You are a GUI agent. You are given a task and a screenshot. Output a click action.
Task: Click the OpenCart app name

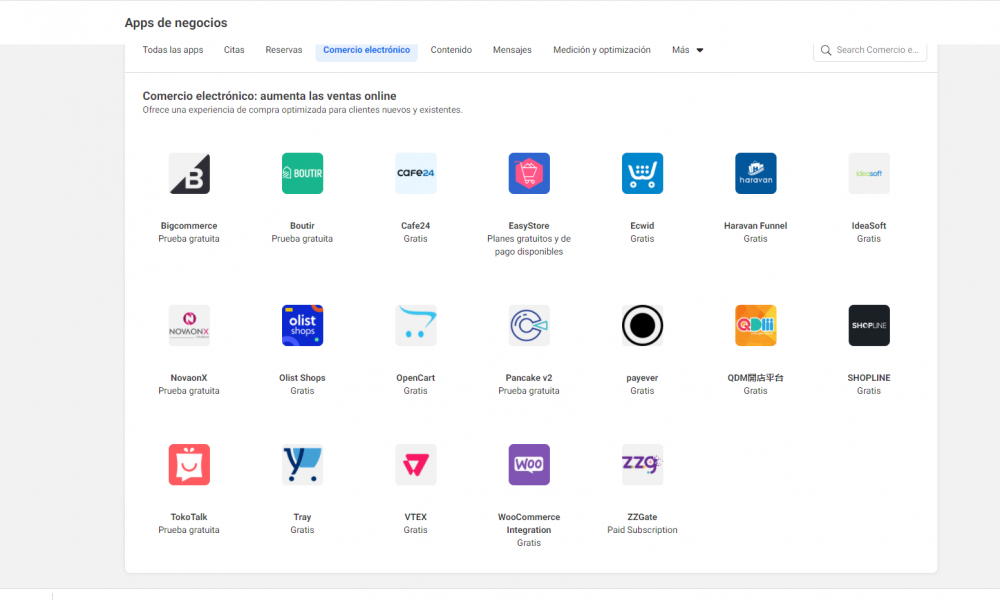click(x=416, y=377)
